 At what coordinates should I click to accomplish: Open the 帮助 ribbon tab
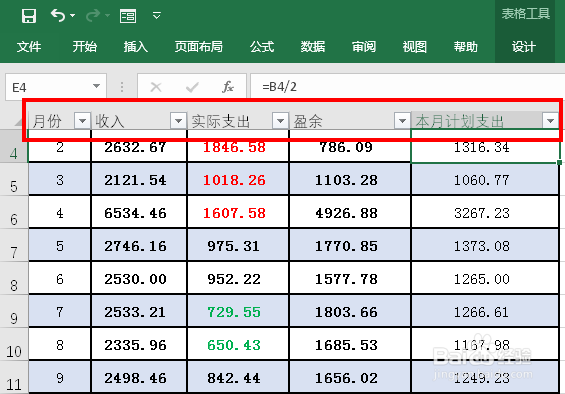pyautogui.click(x=466, y=47)
